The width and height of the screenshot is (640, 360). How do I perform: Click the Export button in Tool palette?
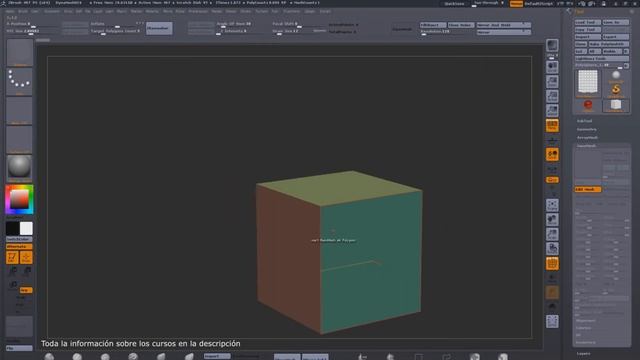coord(616,37)
